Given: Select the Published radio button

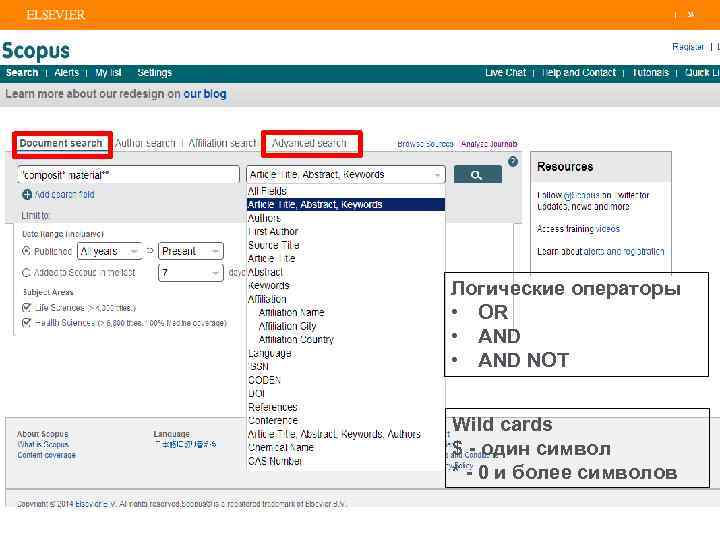Looking at the screenshot, I should click(26, 251).
